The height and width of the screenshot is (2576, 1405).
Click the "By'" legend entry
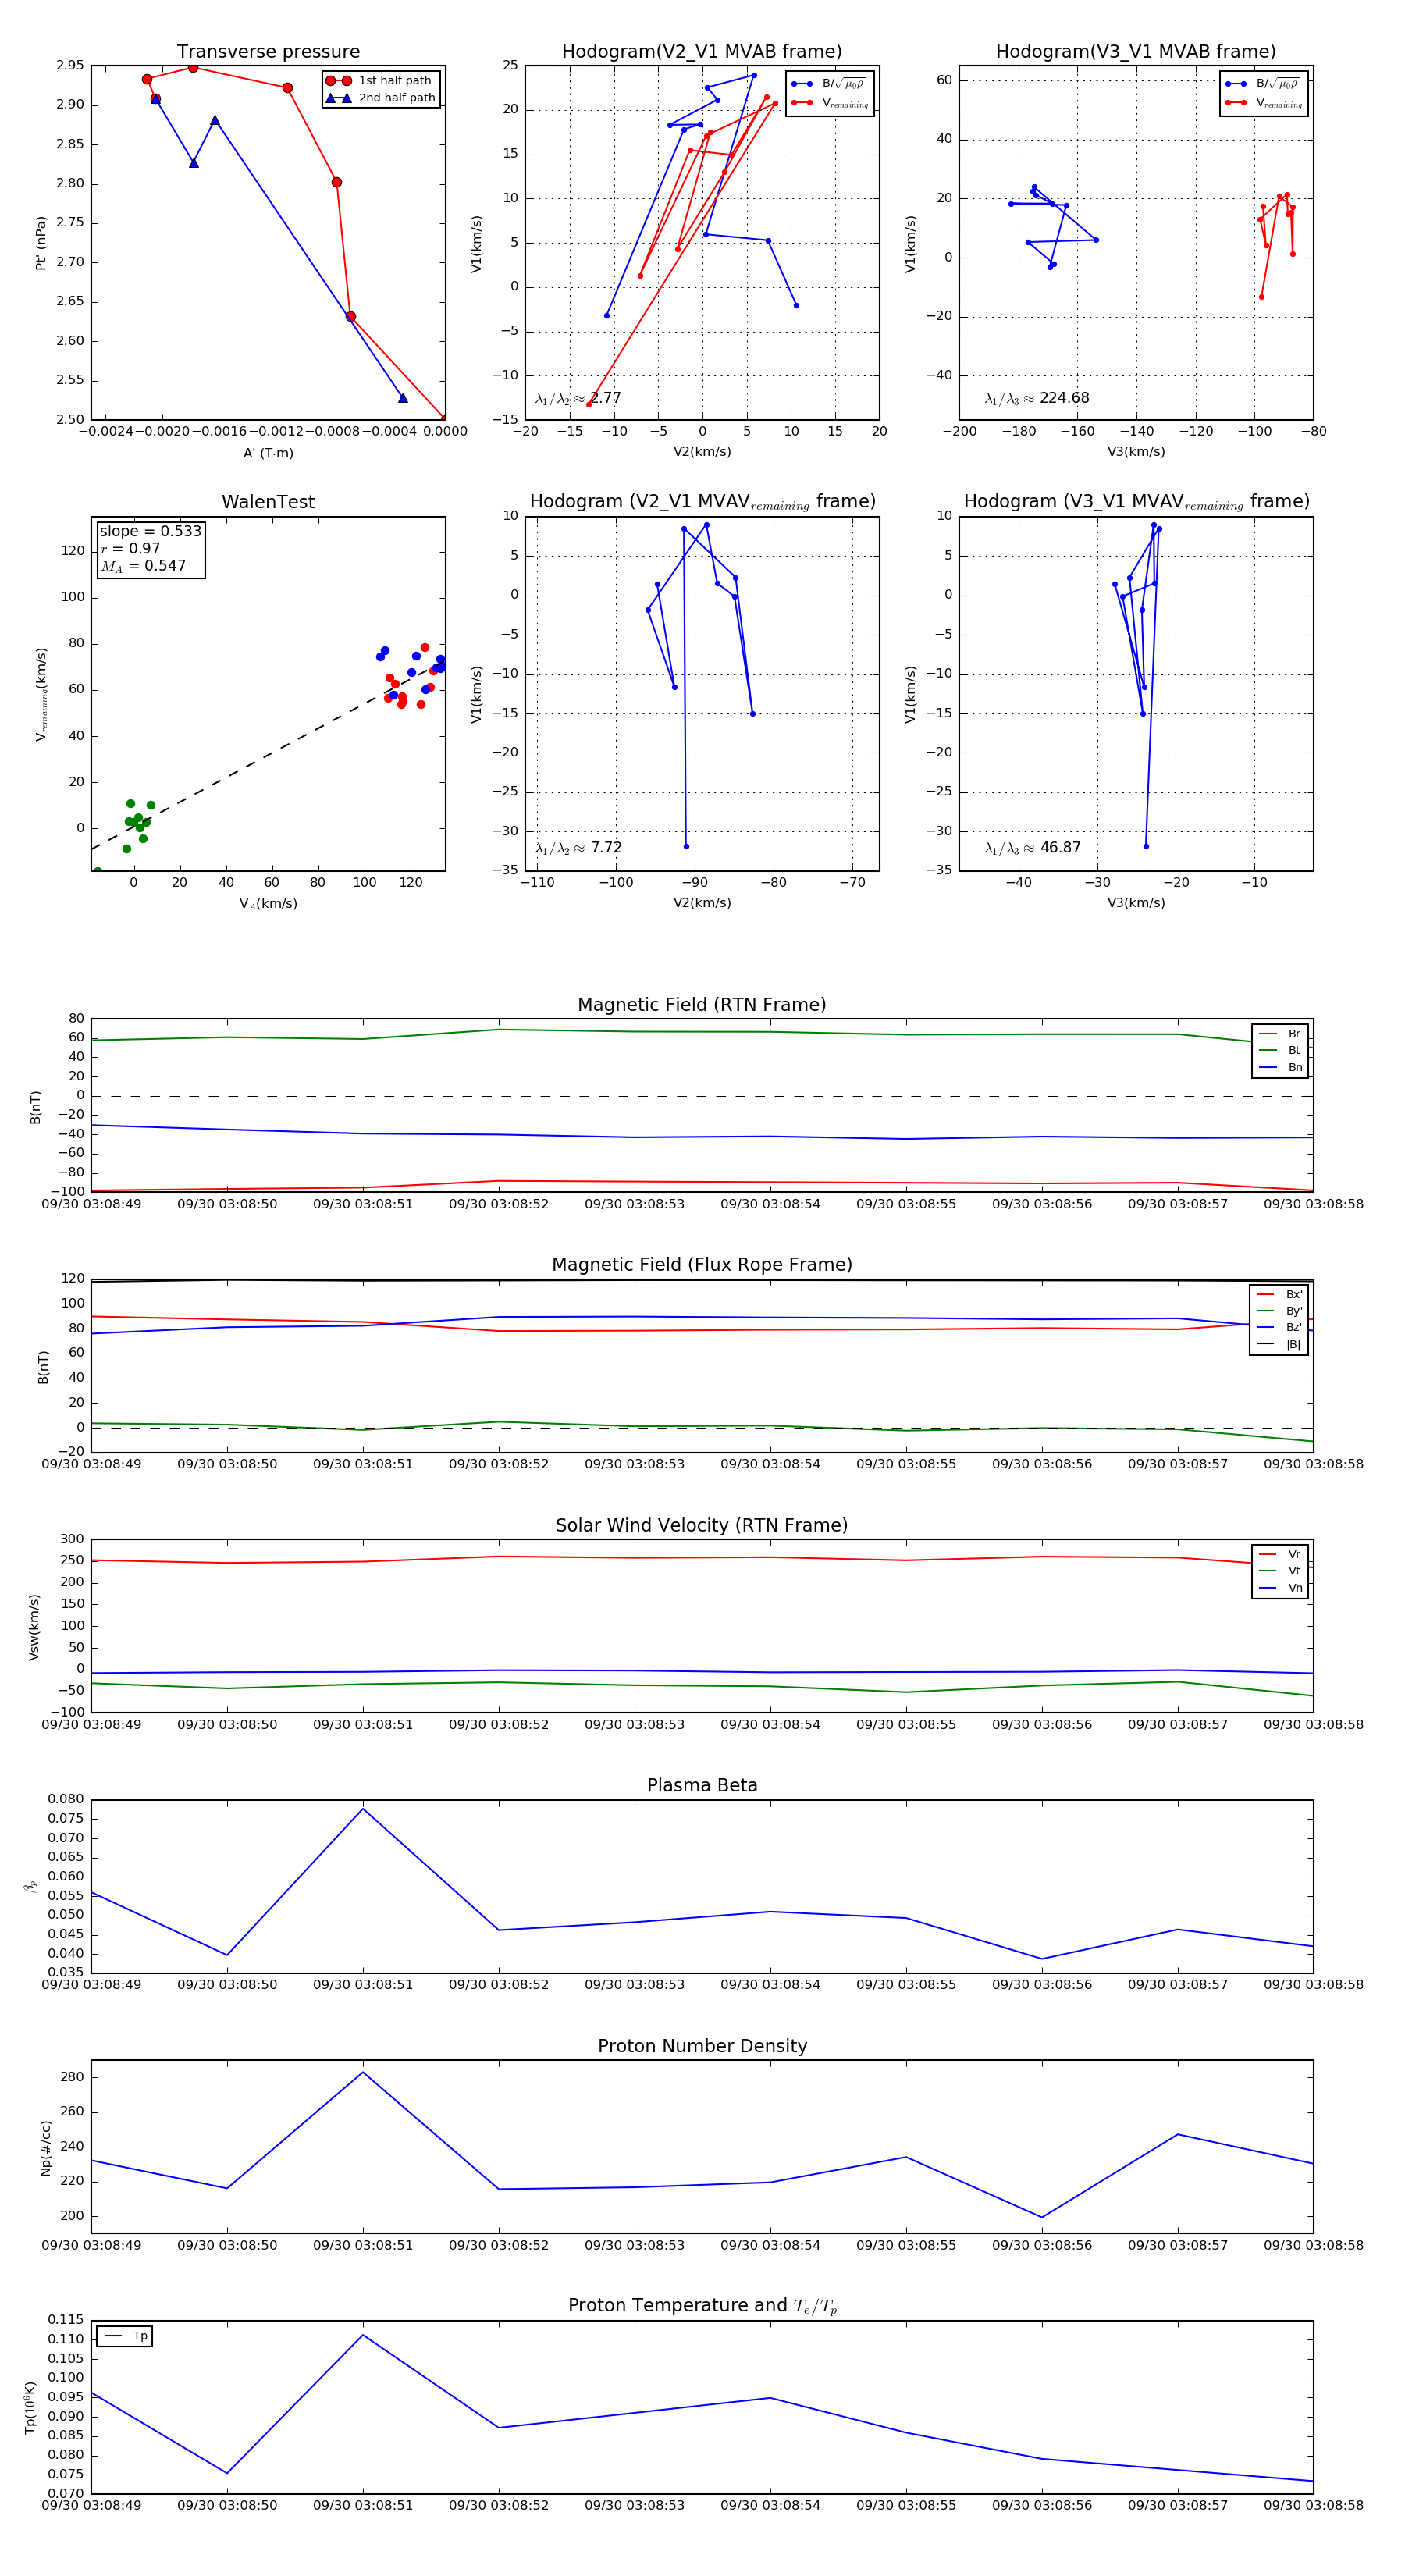click(1280, 1311)
